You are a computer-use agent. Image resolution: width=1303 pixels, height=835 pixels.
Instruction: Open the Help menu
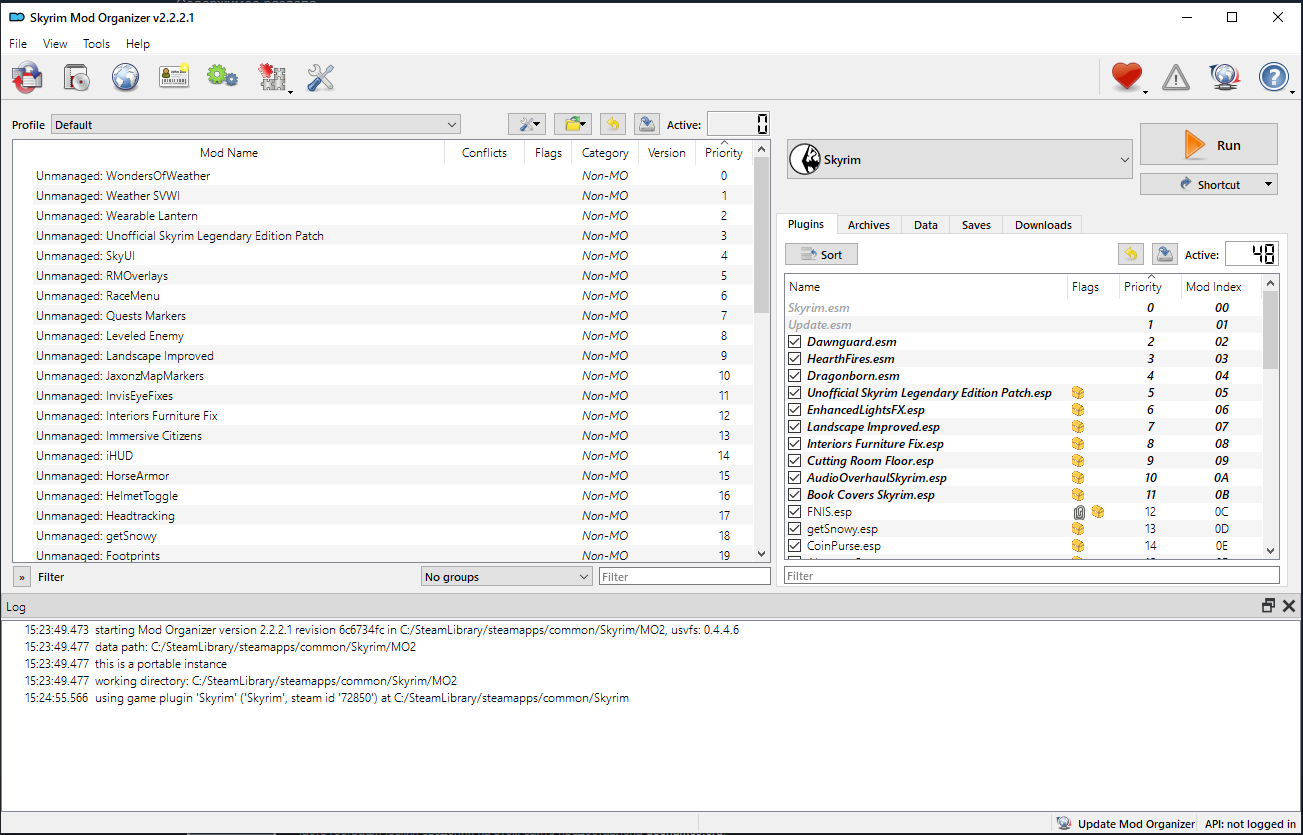tap(138, 44)
